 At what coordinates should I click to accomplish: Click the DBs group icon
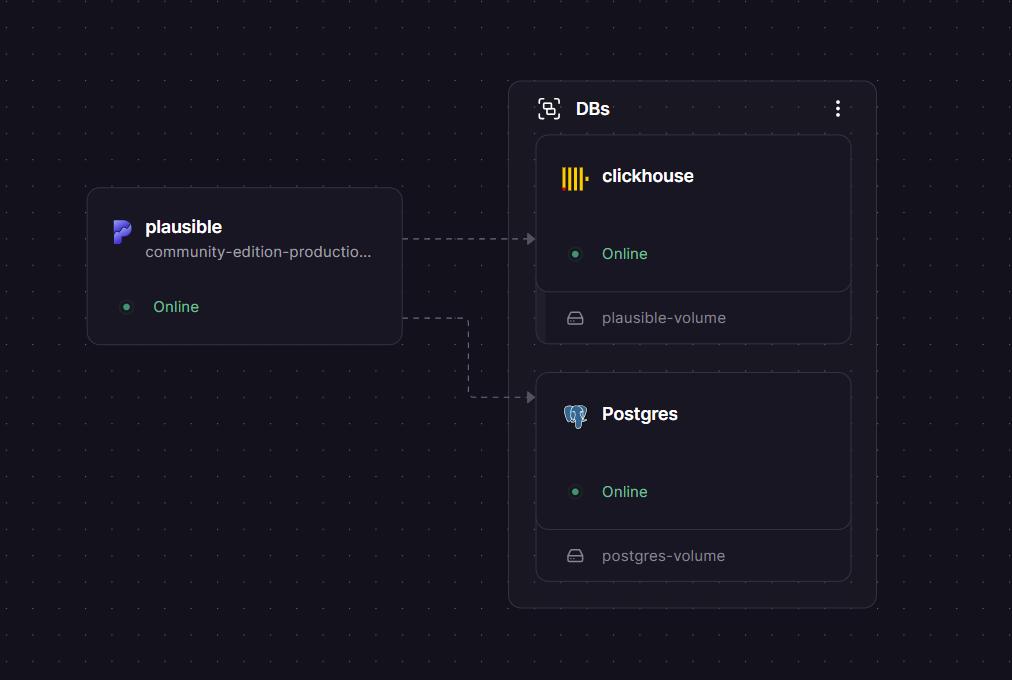(x=549, y=108)
